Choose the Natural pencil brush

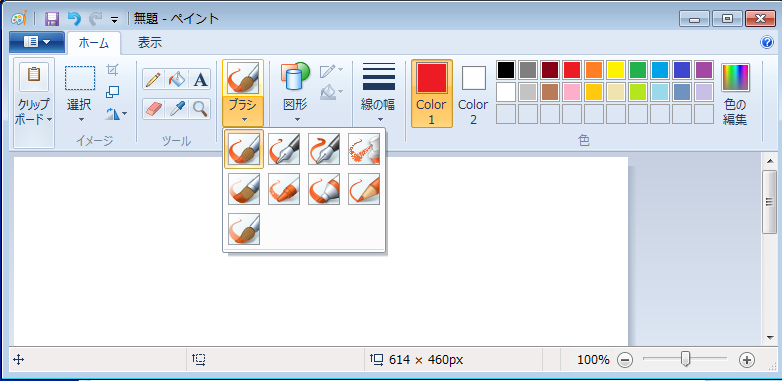coord(364,189)
